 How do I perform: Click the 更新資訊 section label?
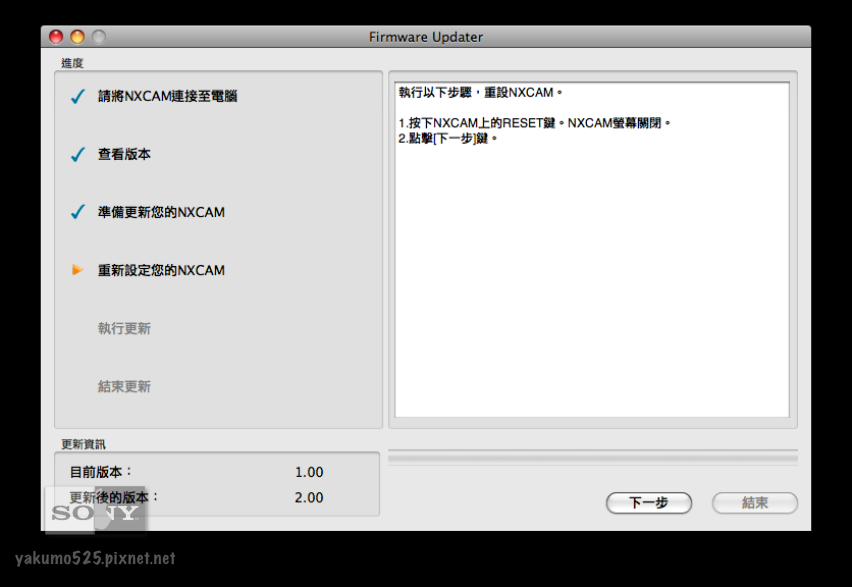click(x=83, y=444)
